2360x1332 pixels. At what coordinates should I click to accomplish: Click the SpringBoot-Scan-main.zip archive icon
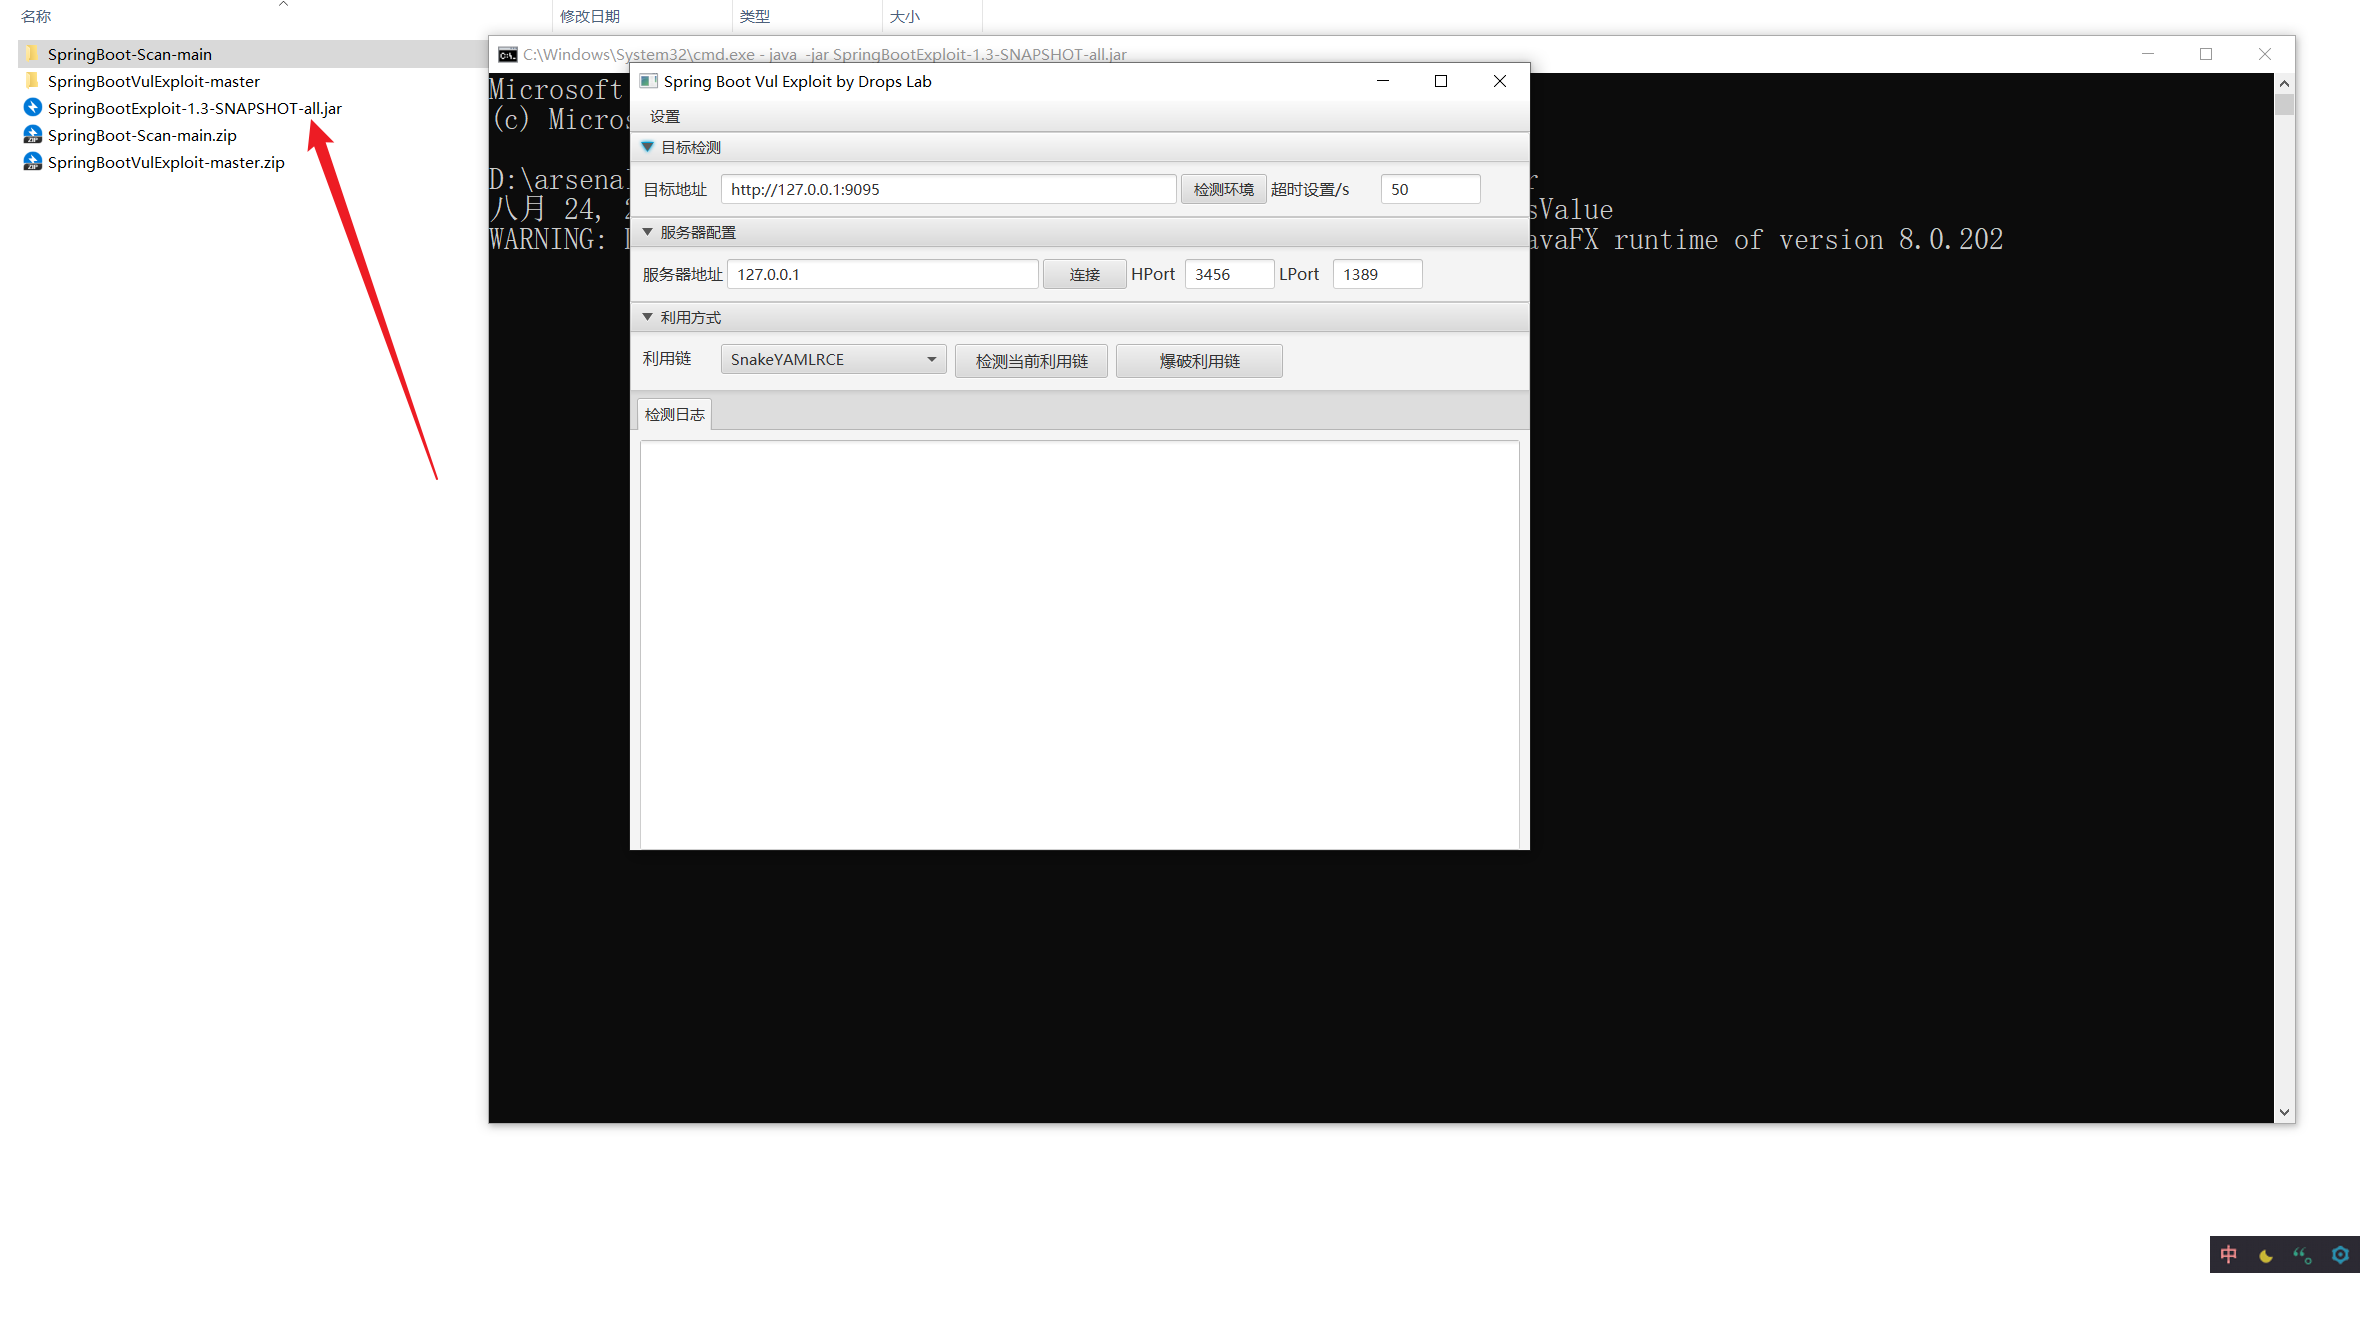33,135
